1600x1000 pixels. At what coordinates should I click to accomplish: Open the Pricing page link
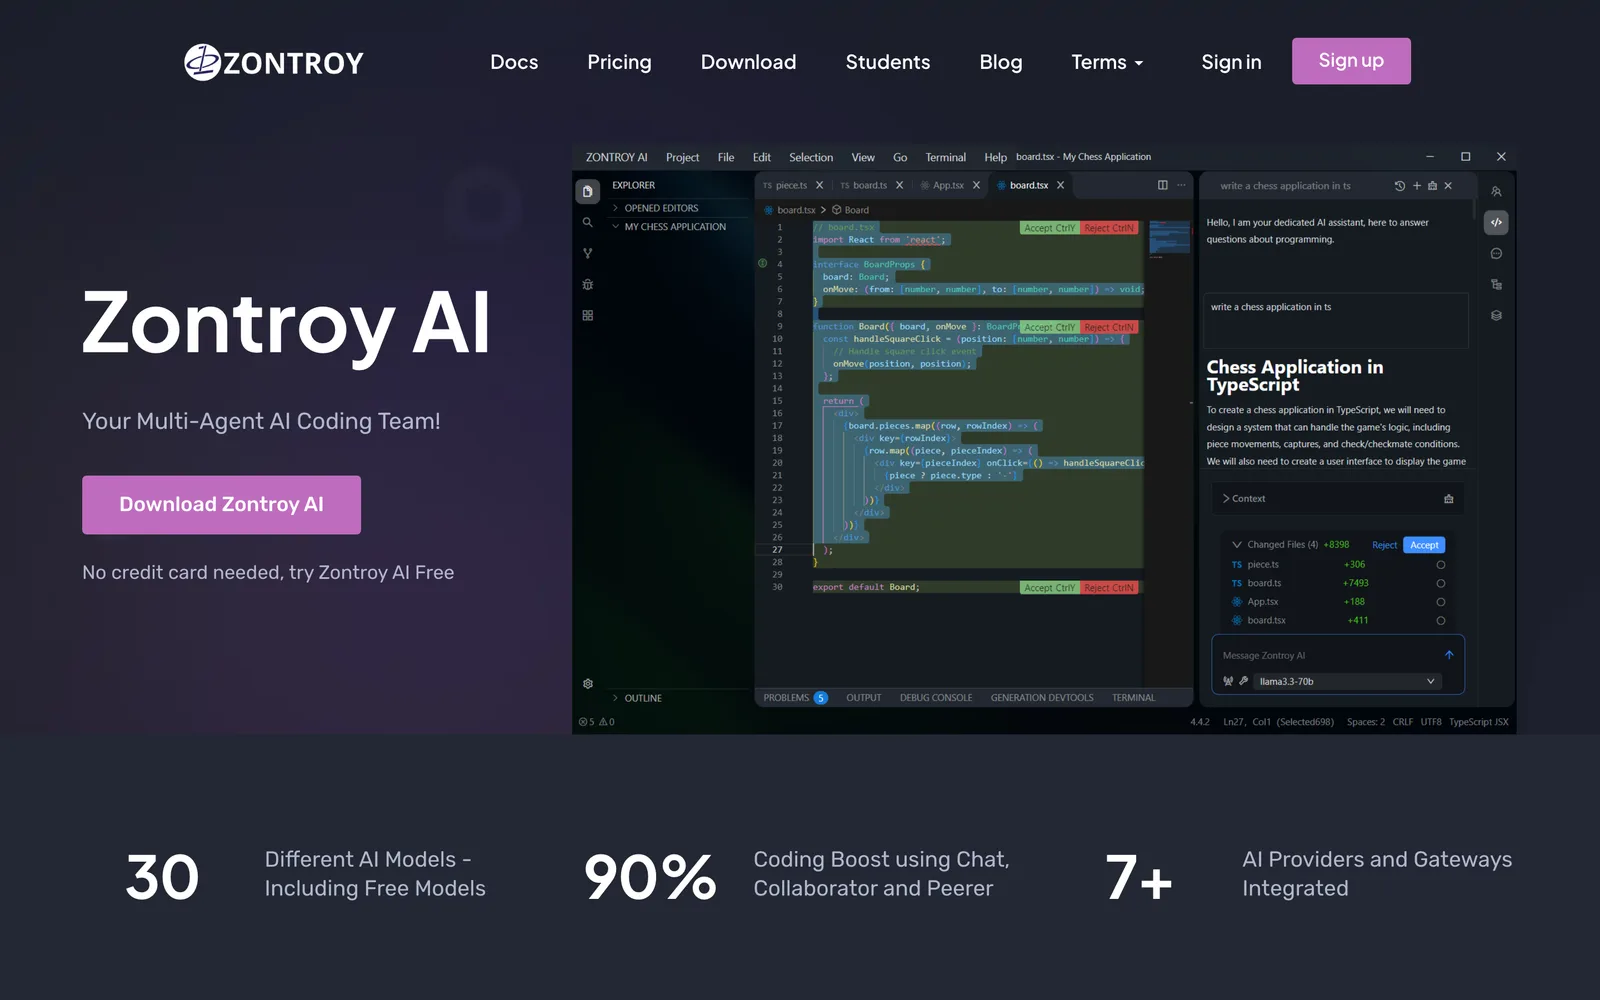[619, 62]
